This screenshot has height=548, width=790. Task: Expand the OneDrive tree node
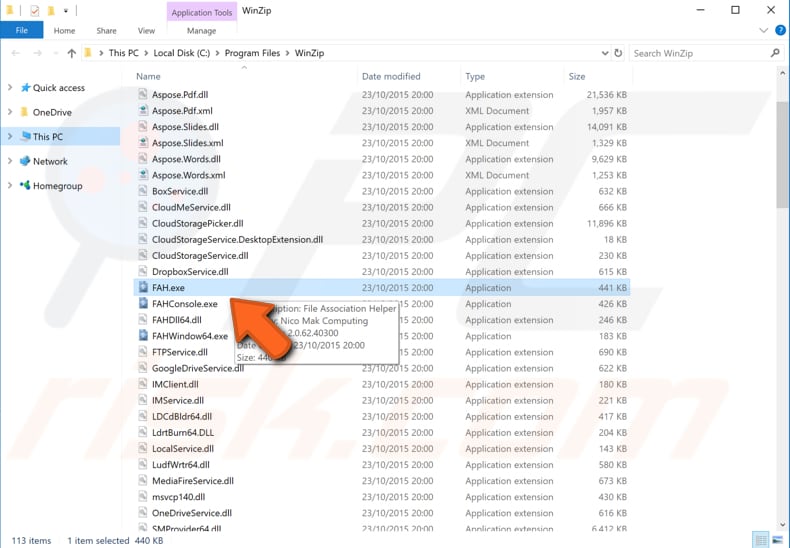[x=10, y=112]
